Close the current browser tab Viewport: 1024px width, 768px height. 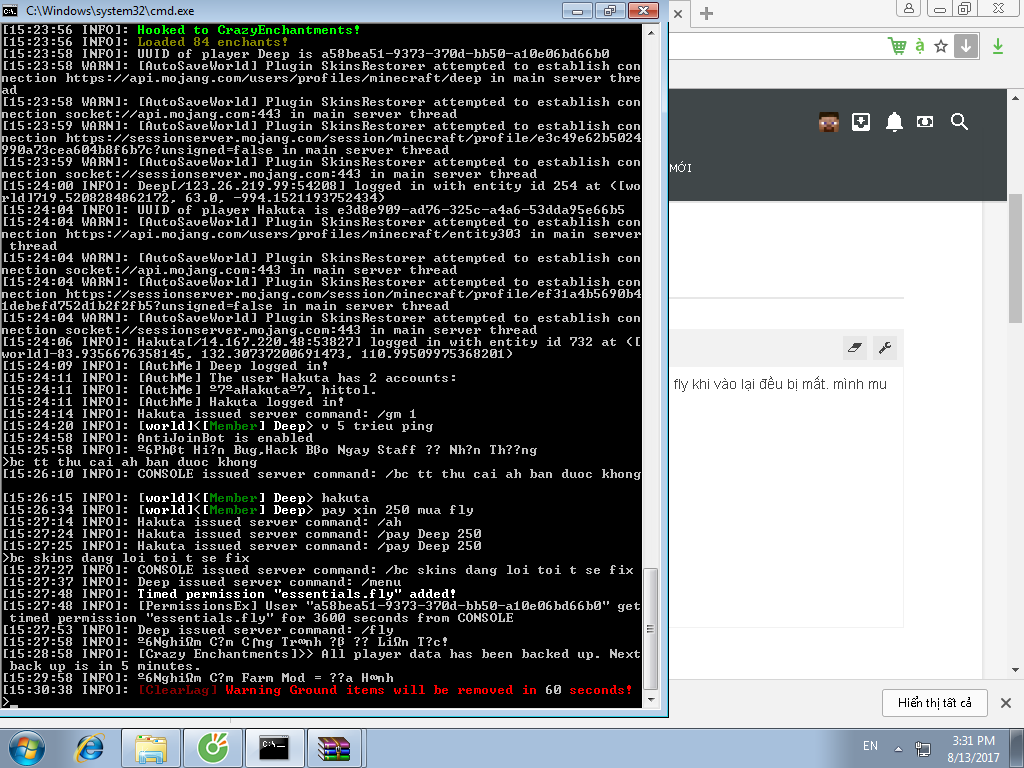678,14
